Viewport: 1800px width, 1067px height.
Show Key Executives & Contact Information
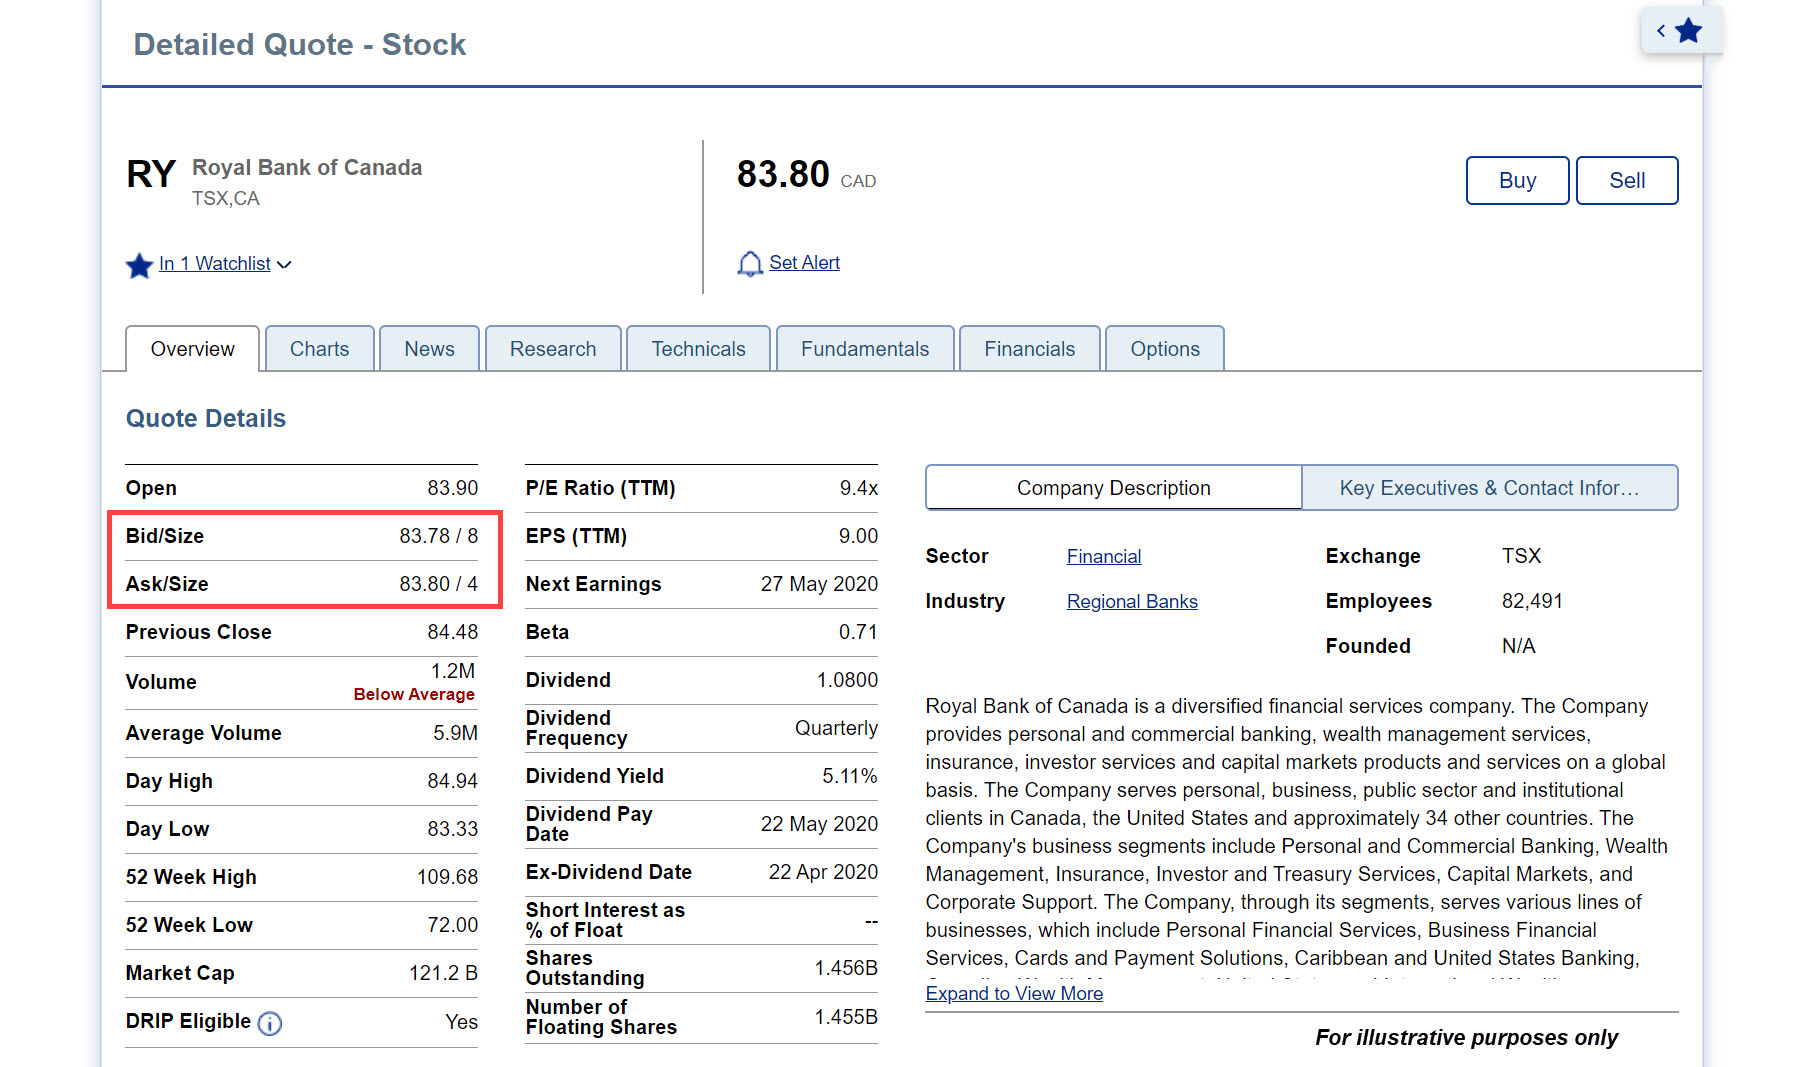pyautogui.click(x=1489, y=488)
